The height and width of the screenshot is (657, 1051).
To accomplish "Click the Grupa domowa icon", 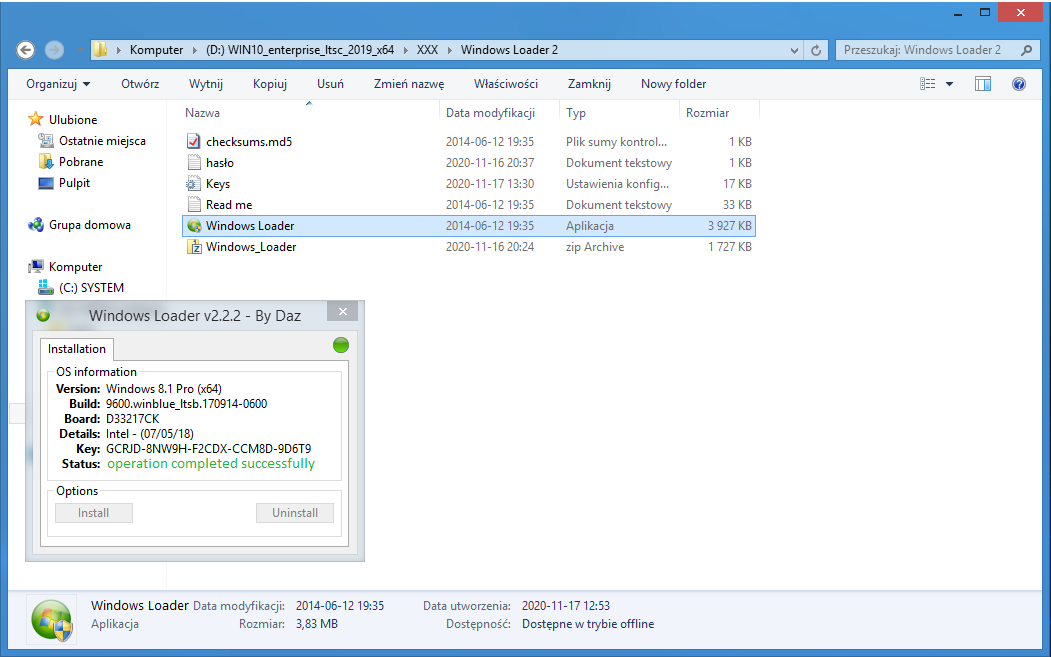I will pos(36,225).
